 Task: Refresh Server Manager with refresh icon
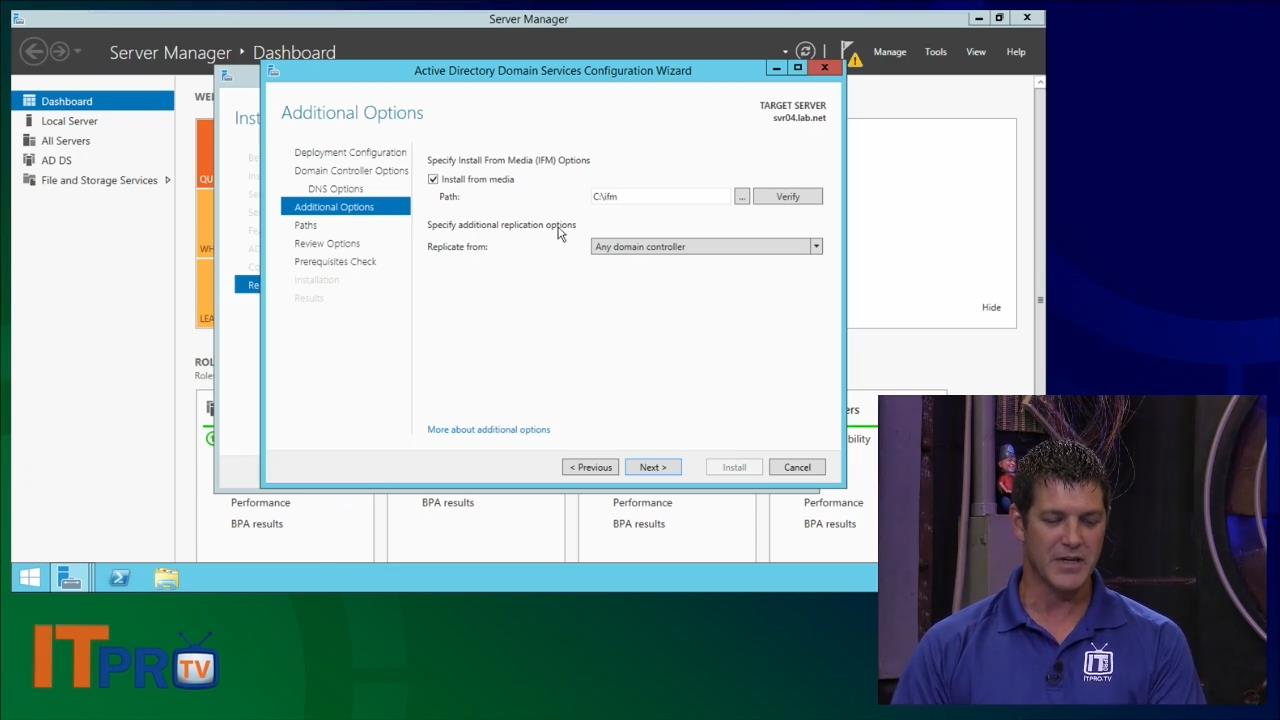coord(805,51)
